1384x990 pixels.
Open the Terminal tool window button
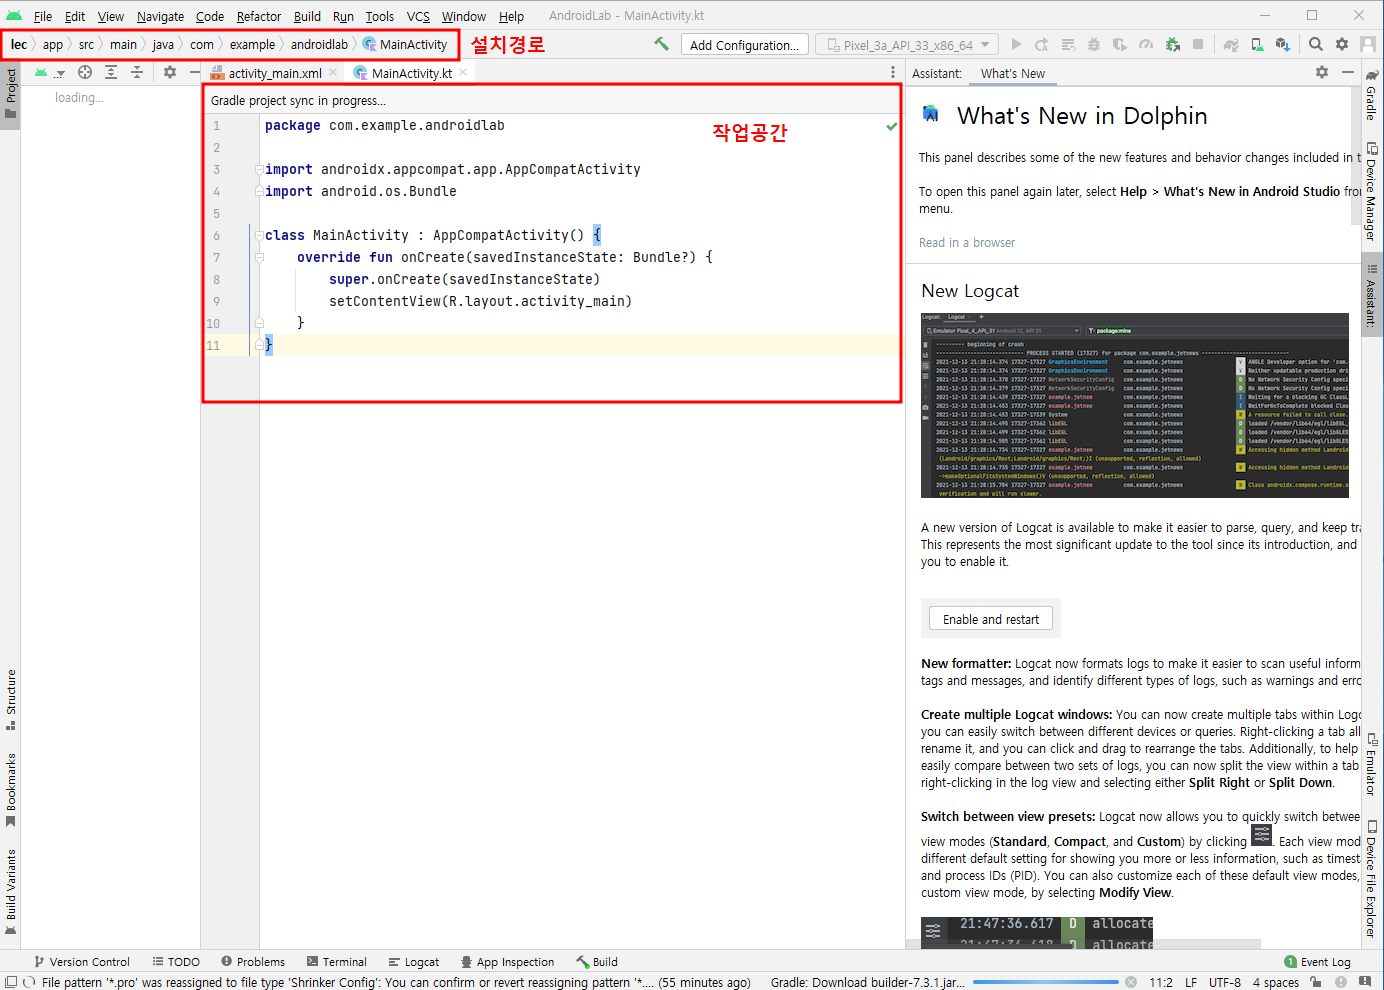[337, 962]
